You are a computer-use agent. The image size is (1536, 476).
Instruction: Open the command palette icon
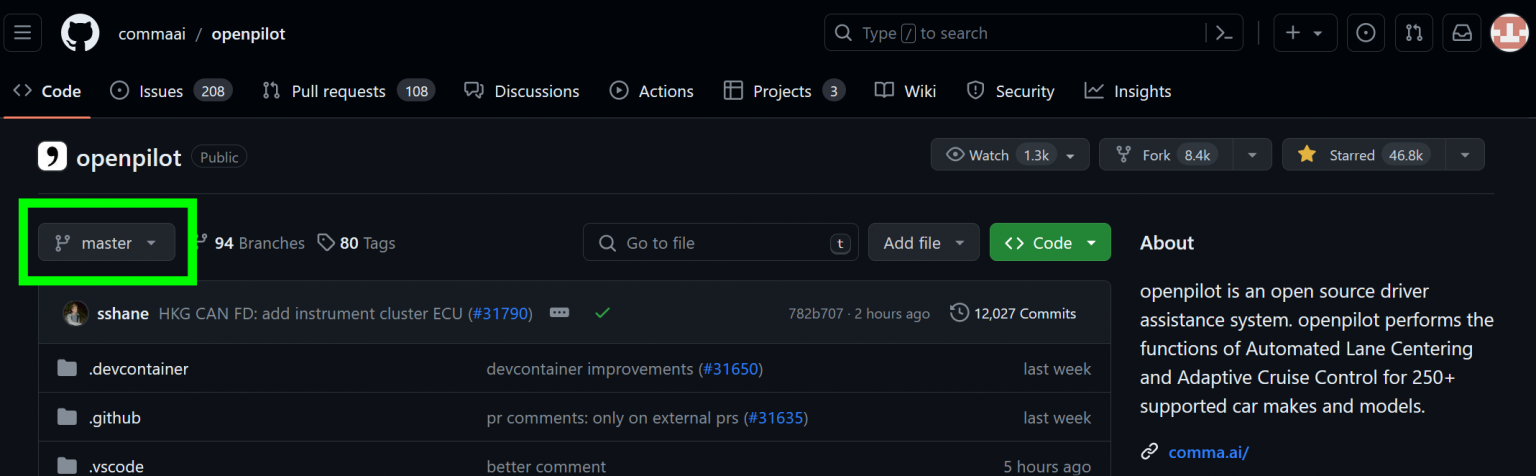1223,33
